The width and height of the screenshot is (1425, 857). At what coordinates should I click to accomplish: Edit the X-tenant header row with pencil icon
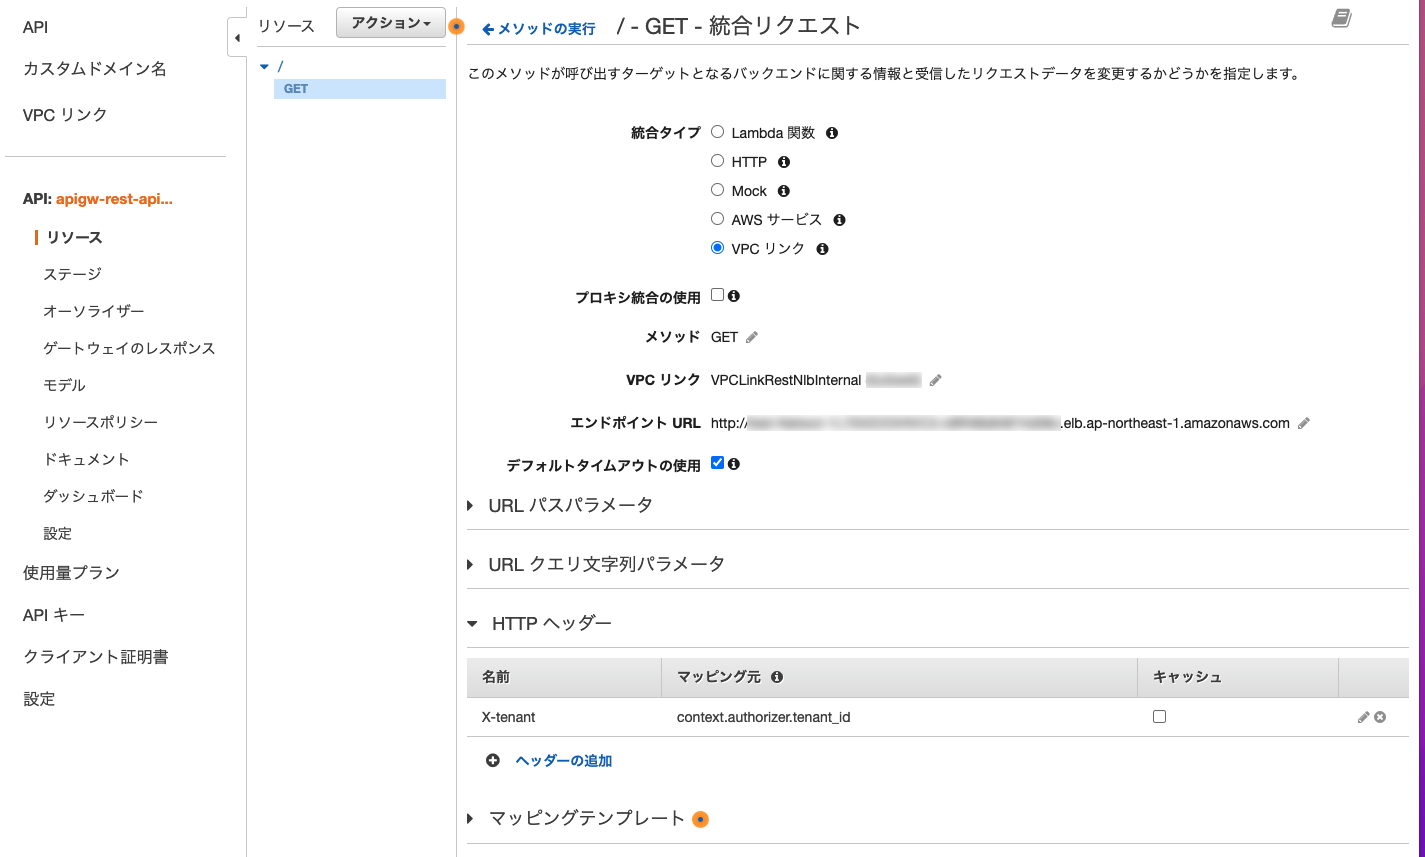[x=1362, y=717]
